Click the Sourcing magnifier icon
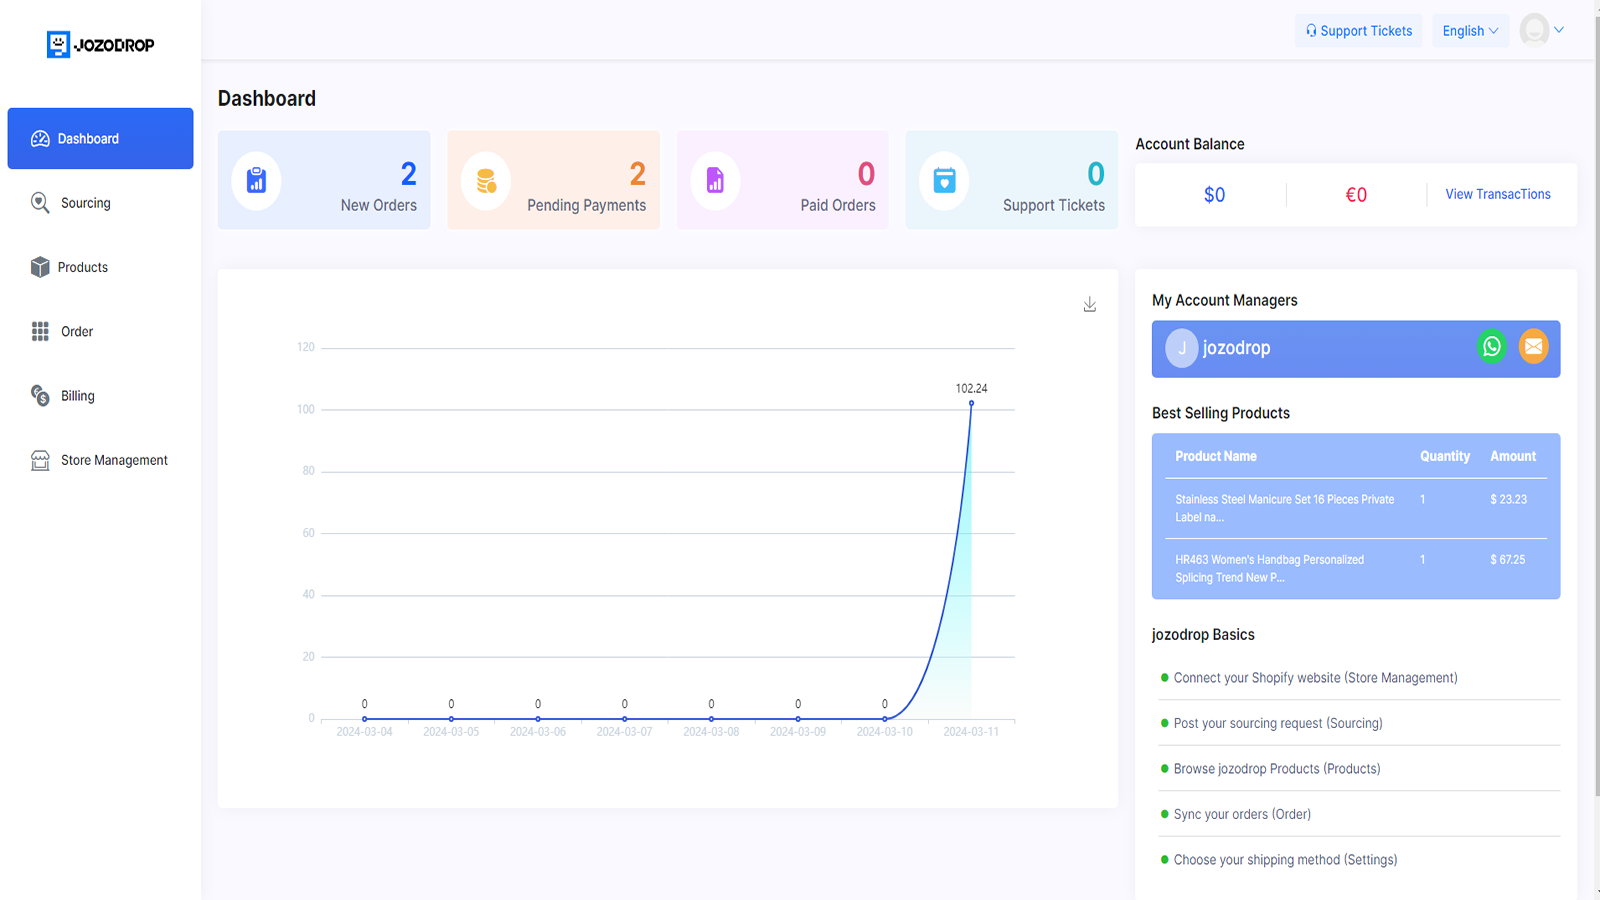This screenshot has width=1600, height=900. point(40,203)
